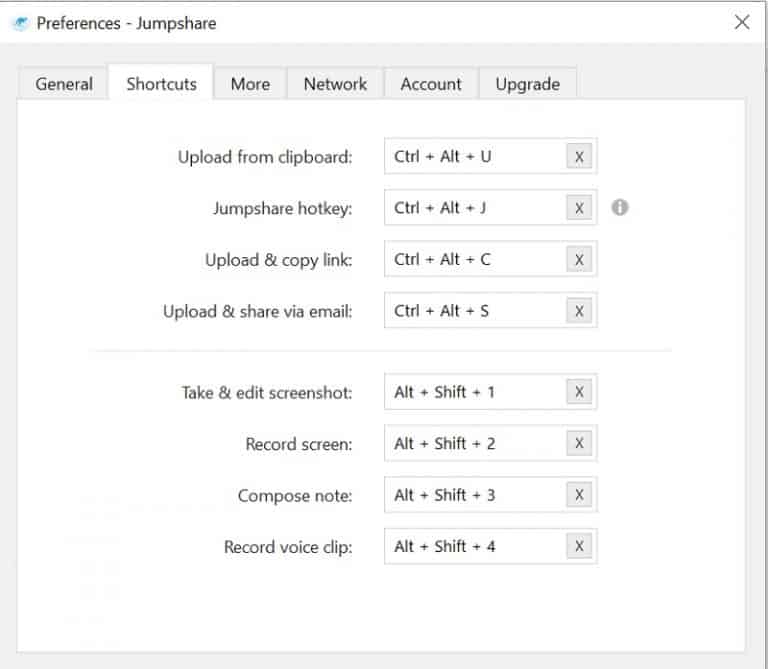
Task: Click the 'Take & edit screenshot:' label
Action: click(267, 393)
